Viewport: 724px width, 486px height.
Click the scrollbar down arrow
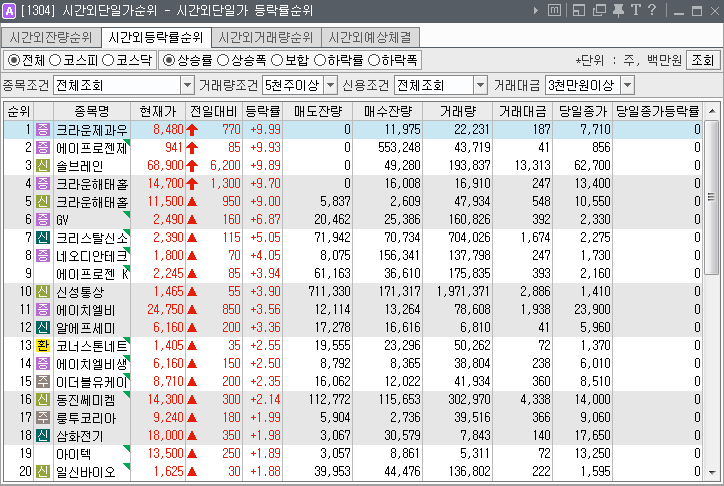click(x=712, y=472)
